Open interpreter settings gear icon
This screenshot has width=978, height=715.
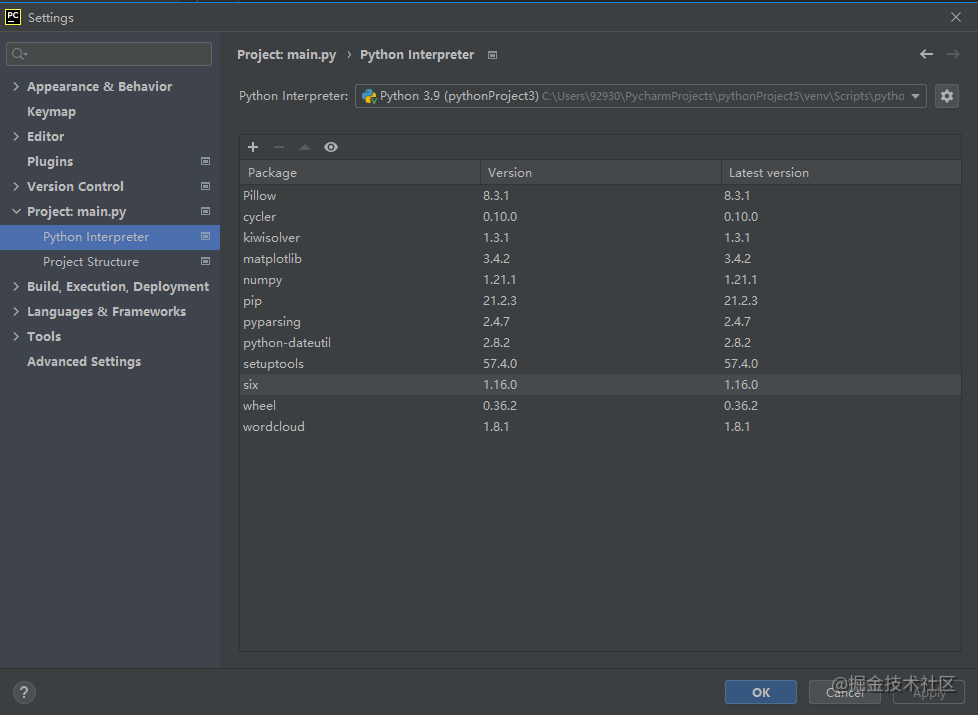pyautogui.click(x=947, y=96)
